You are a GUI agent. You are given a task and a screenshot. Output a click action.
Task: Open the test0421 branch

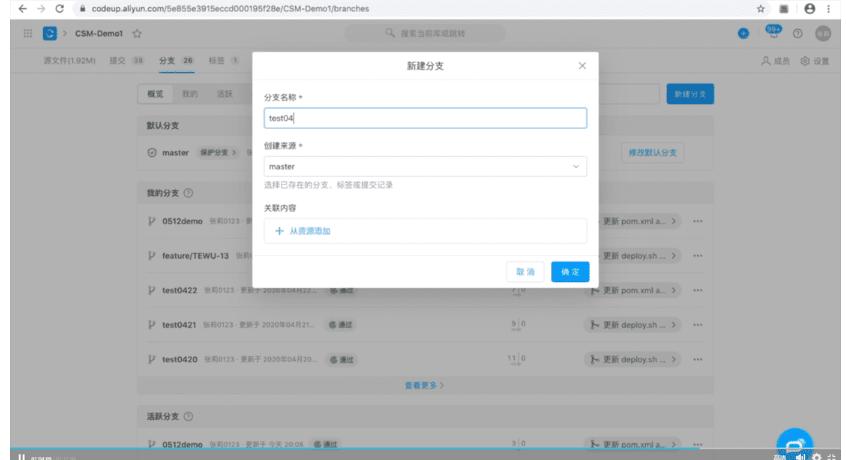(179, 325)
